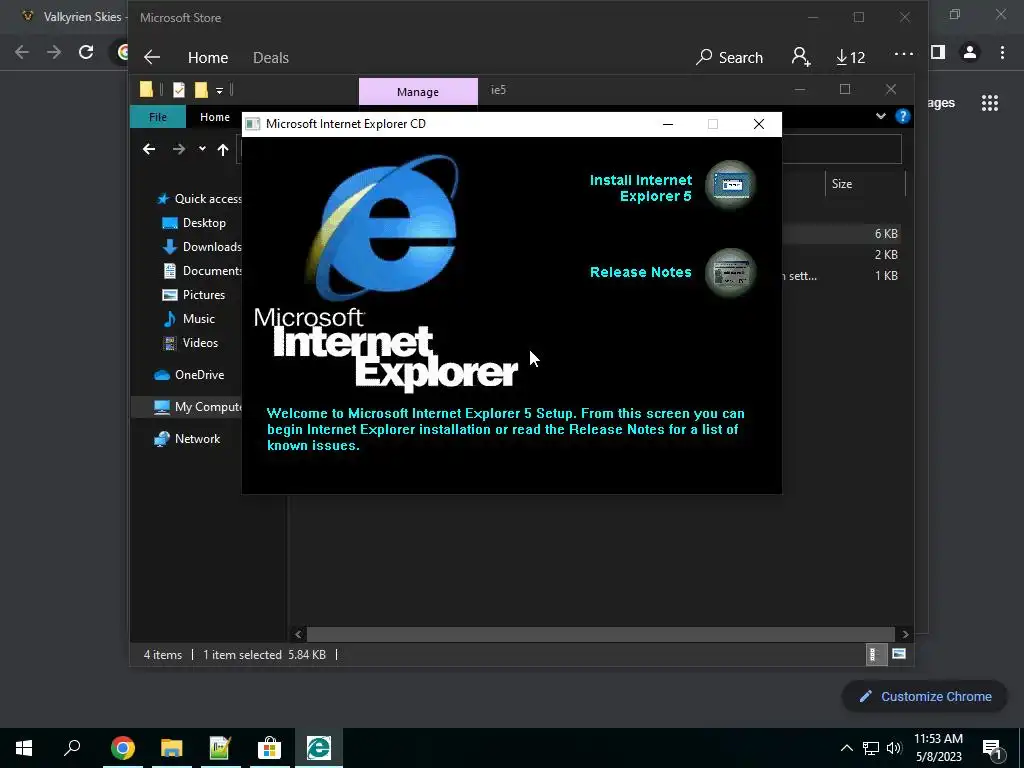Open the Home ribbon tab in File Explorer

pyautogui.click(x=215, y=117)
